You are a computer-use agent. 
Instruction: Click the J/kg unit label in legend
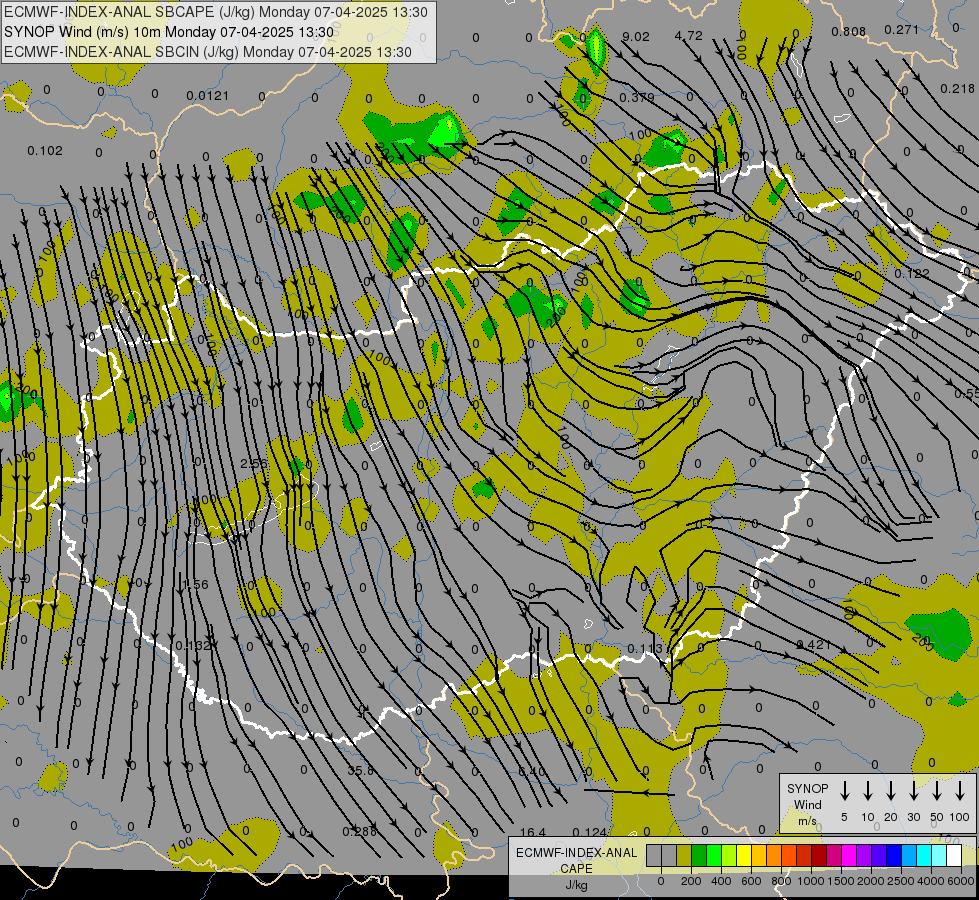576,885
